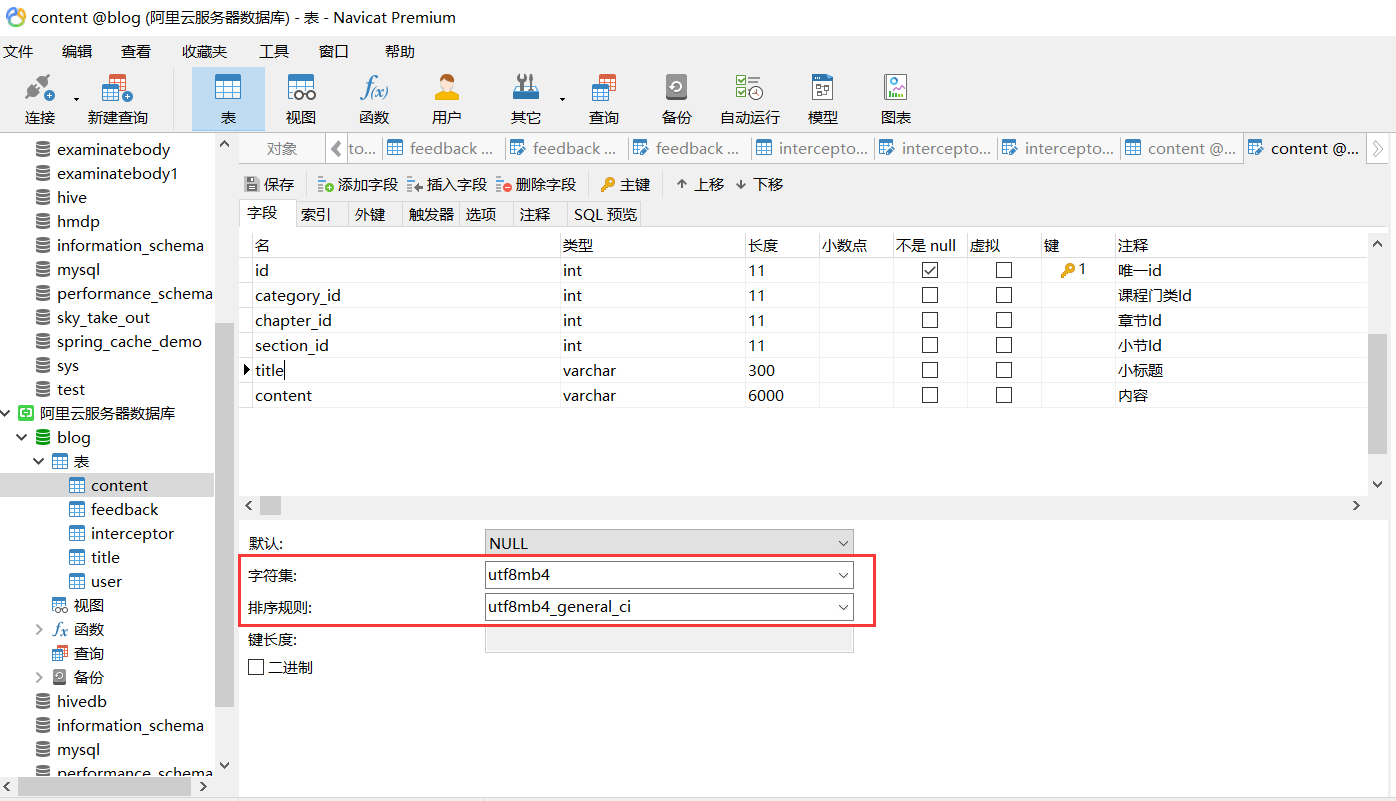Switch to the SQL 预览 tab
This screenshot has width=1396, height=801.
[604, 214]
